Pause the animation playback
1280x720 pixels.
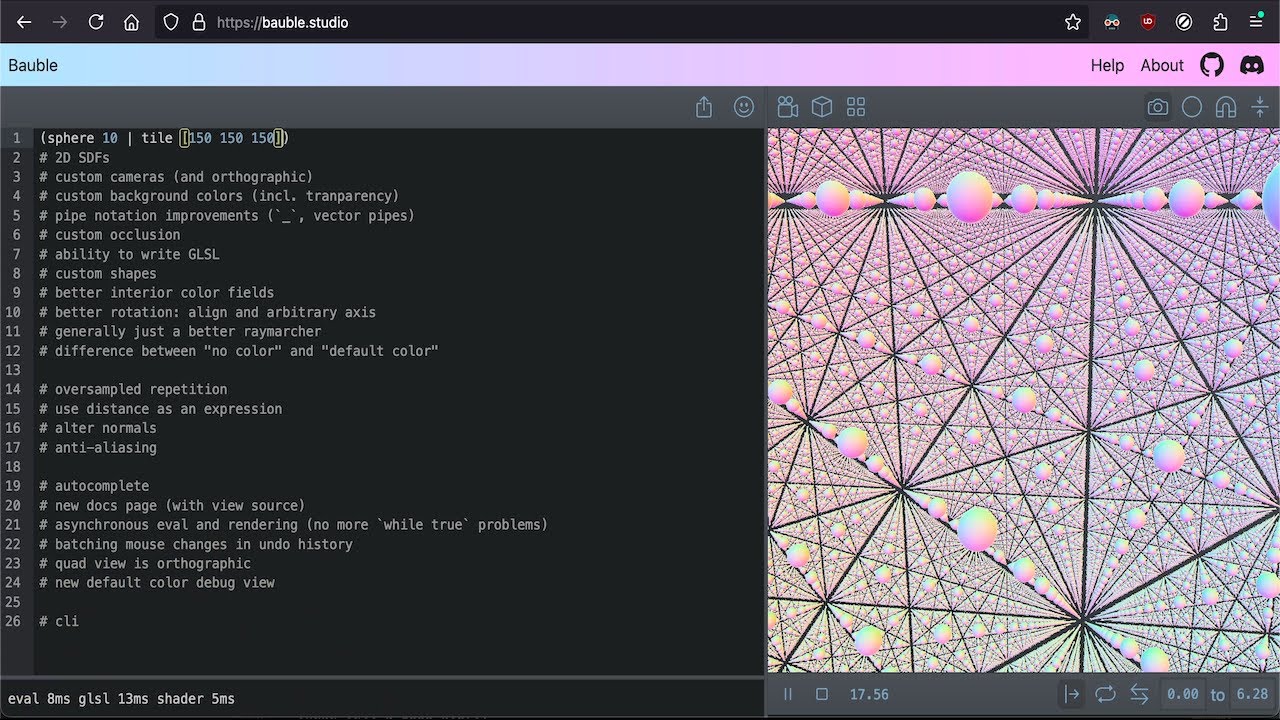point(788,694)
